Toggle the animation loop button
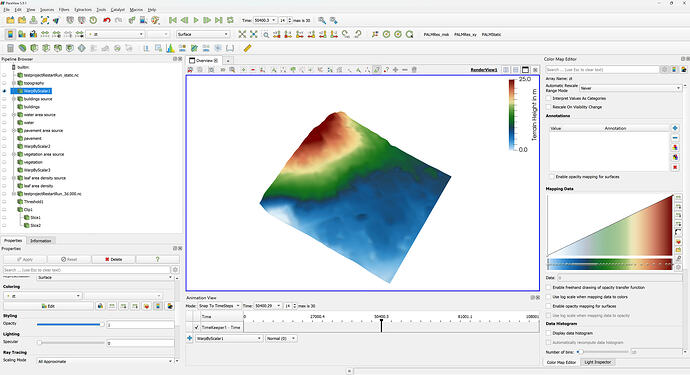The height and width of the screenshot is (375, 690). [230, 20]
